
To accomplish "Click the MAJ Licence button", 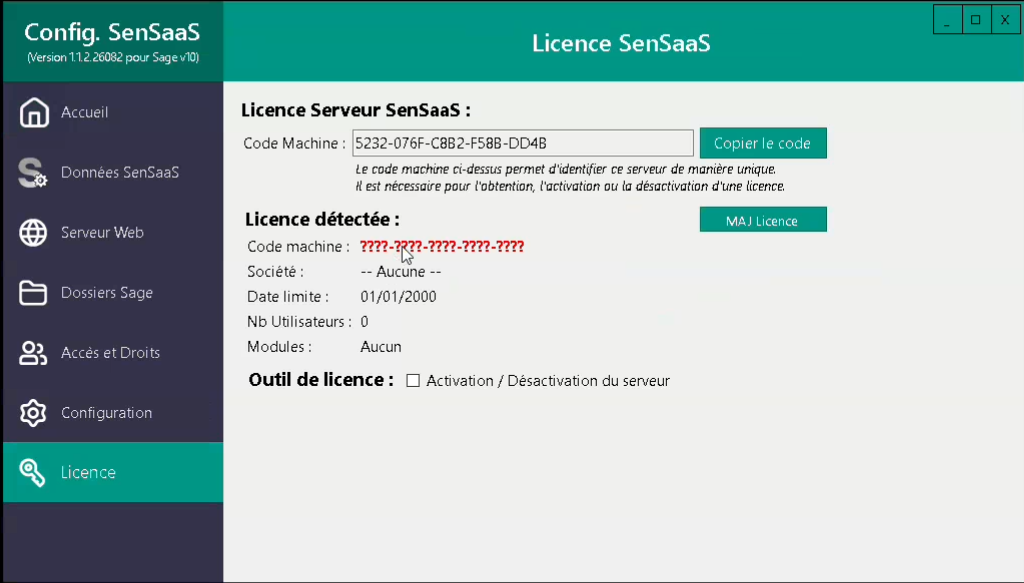I will click(763, 220).
